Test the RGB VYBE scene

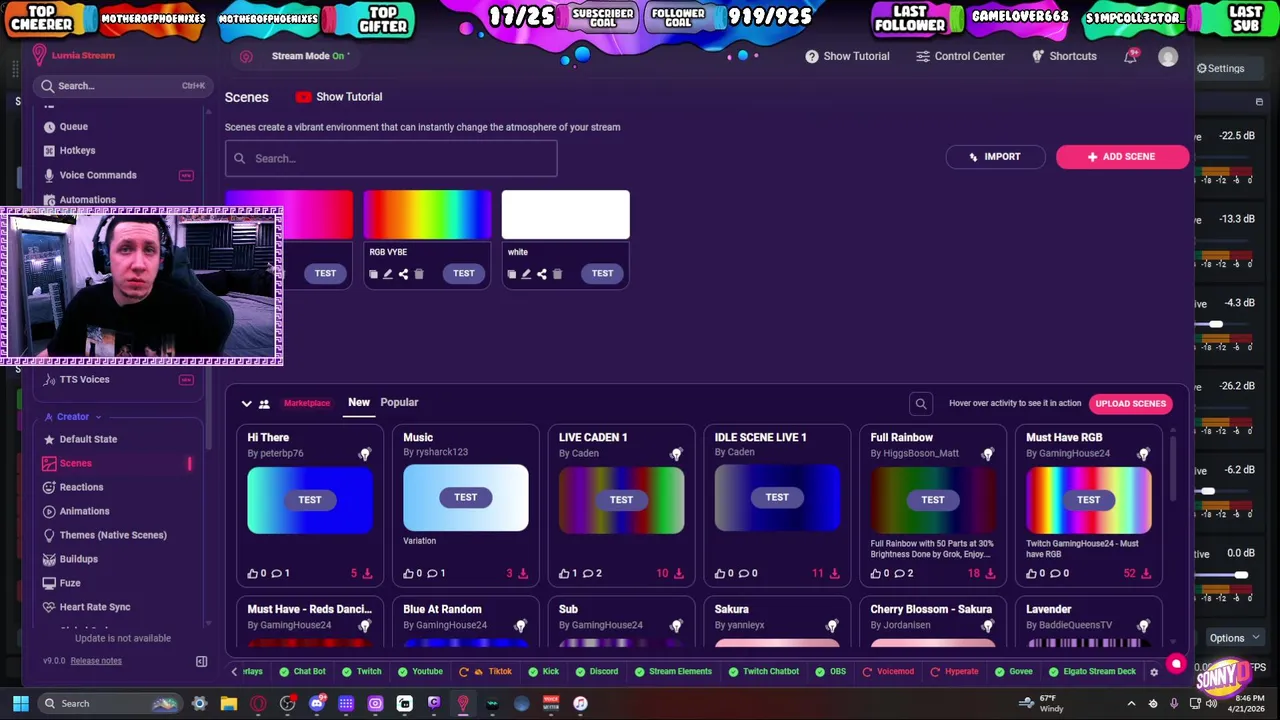463,274
